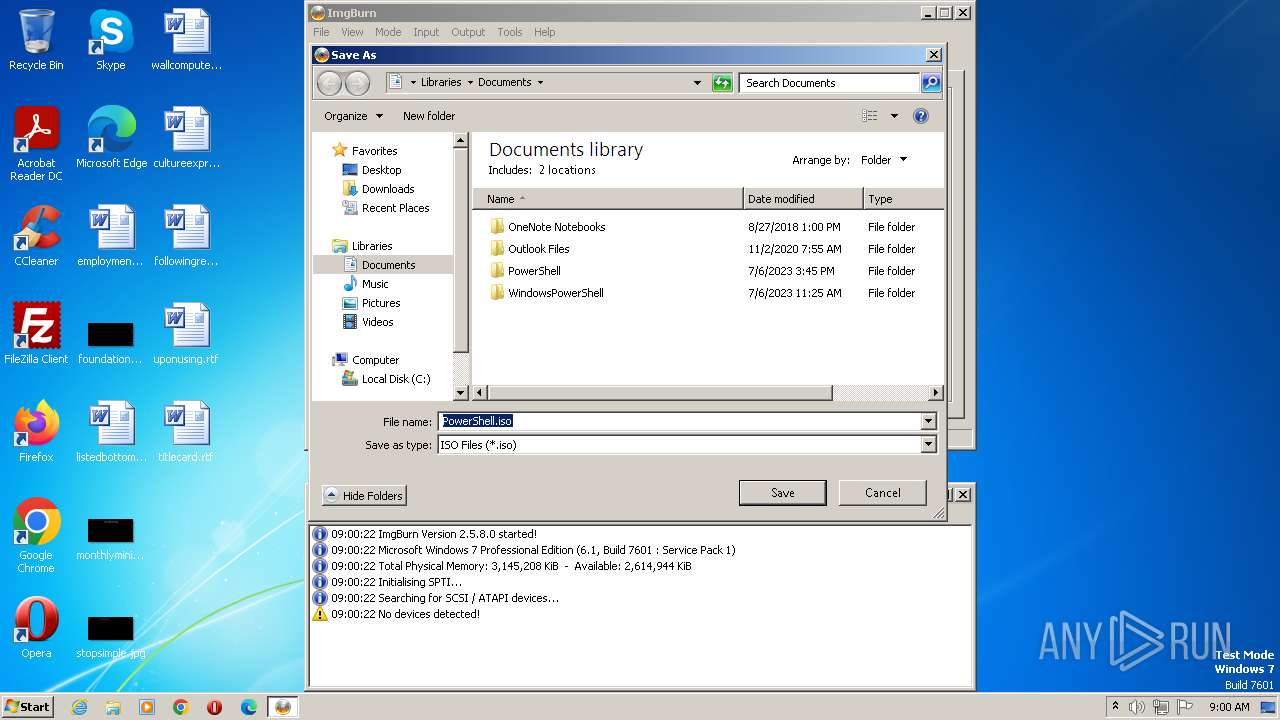The width and height of the screenshot is (1280, 720).
Task: Click the taskbar clock showing 9:00 AM
Action: pos(1229,707)
